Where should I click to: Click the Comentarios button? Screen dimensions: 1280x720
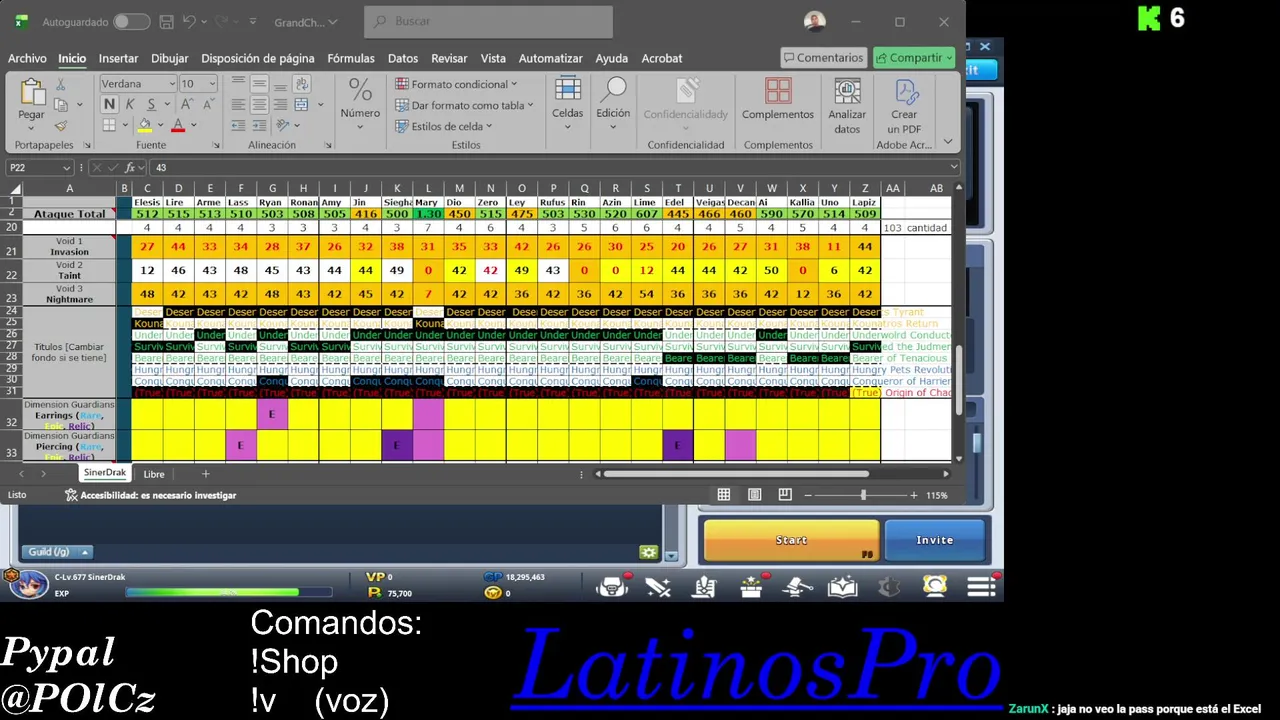[823, 58]
